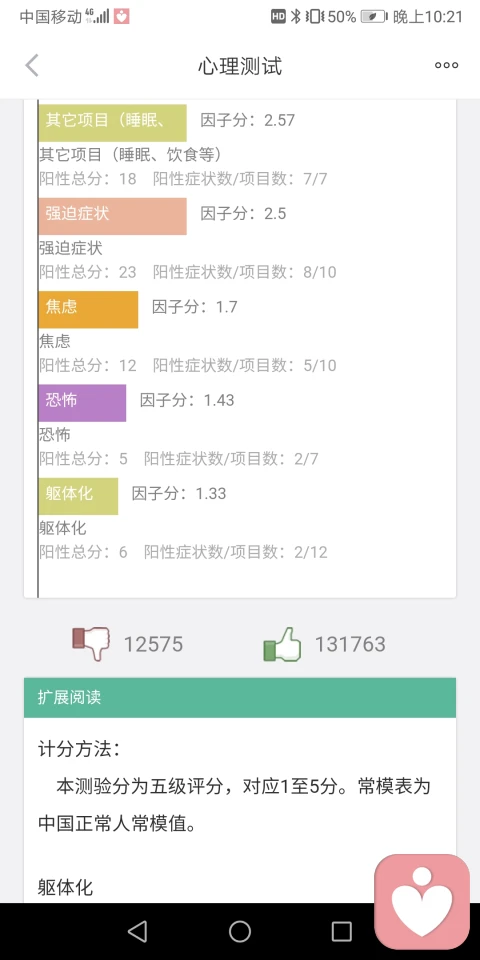Image resolution: width=480 pixels, height=960 pixels.
Task: Tap the 扩展阅读 section header
Action: click(240, 697)
